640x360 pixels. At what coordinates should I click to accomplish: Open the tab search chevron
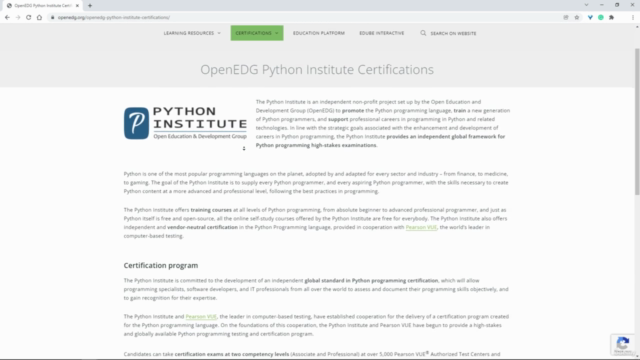tap(587, 5)
